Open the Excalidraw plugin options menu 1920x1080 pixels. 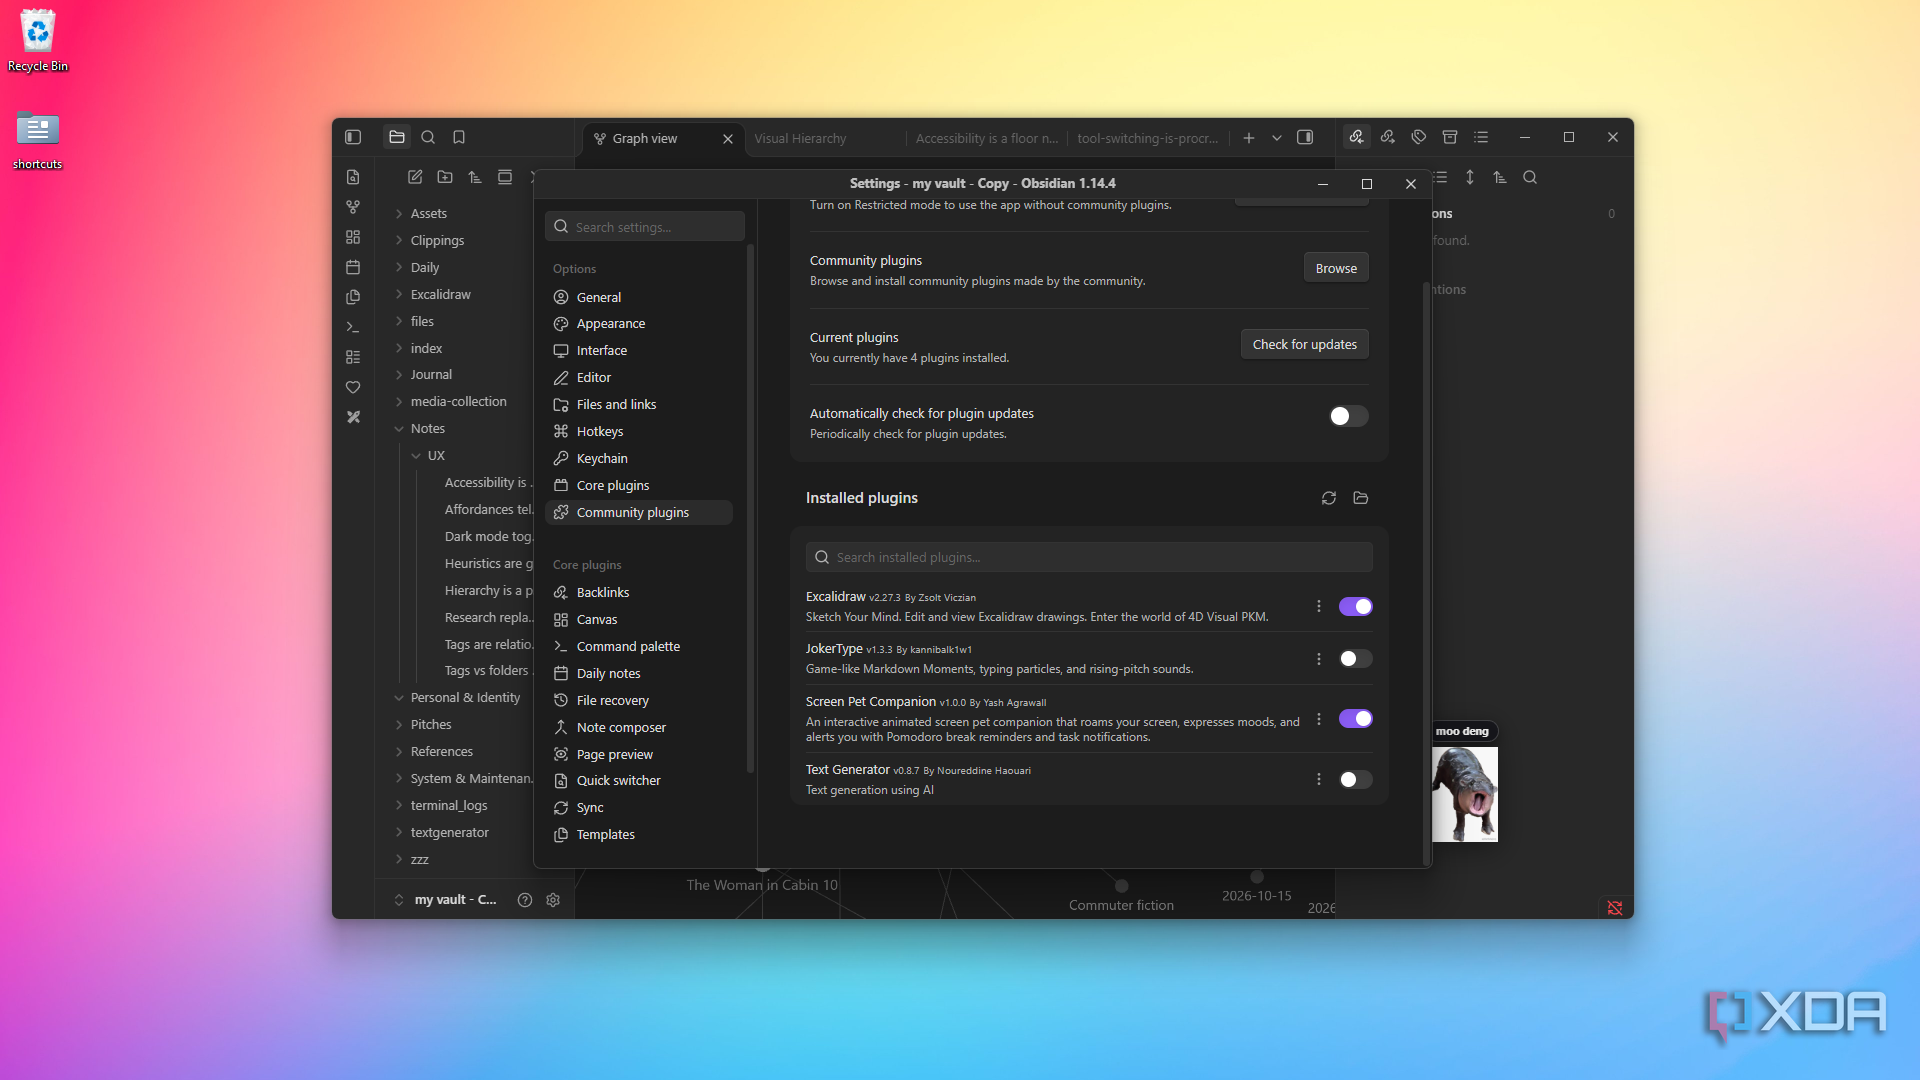tap(1319, 606)
